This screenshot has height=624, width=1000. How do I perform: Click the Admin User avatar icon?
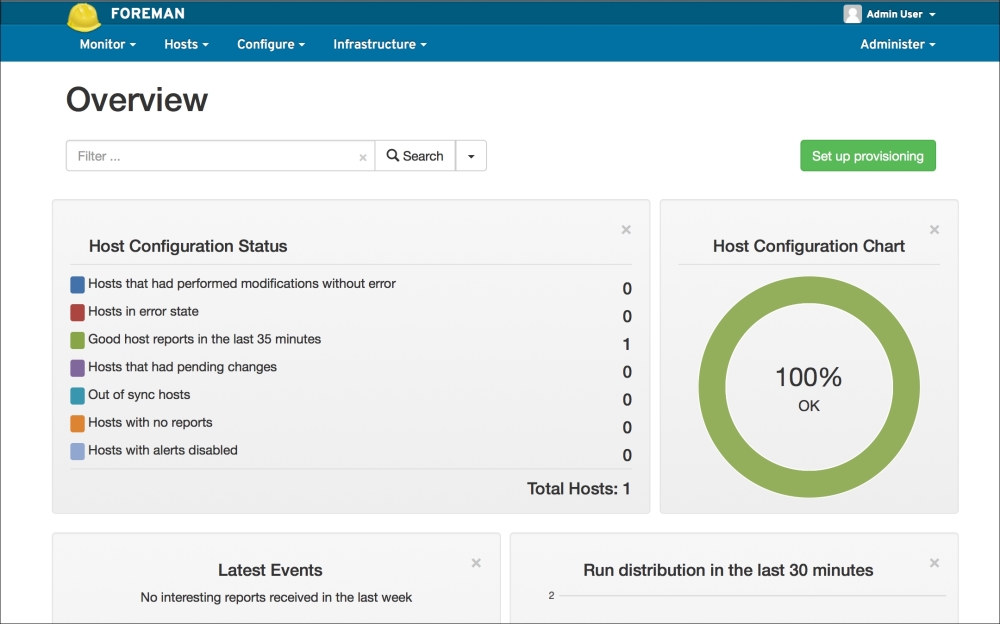coord(852,14)
